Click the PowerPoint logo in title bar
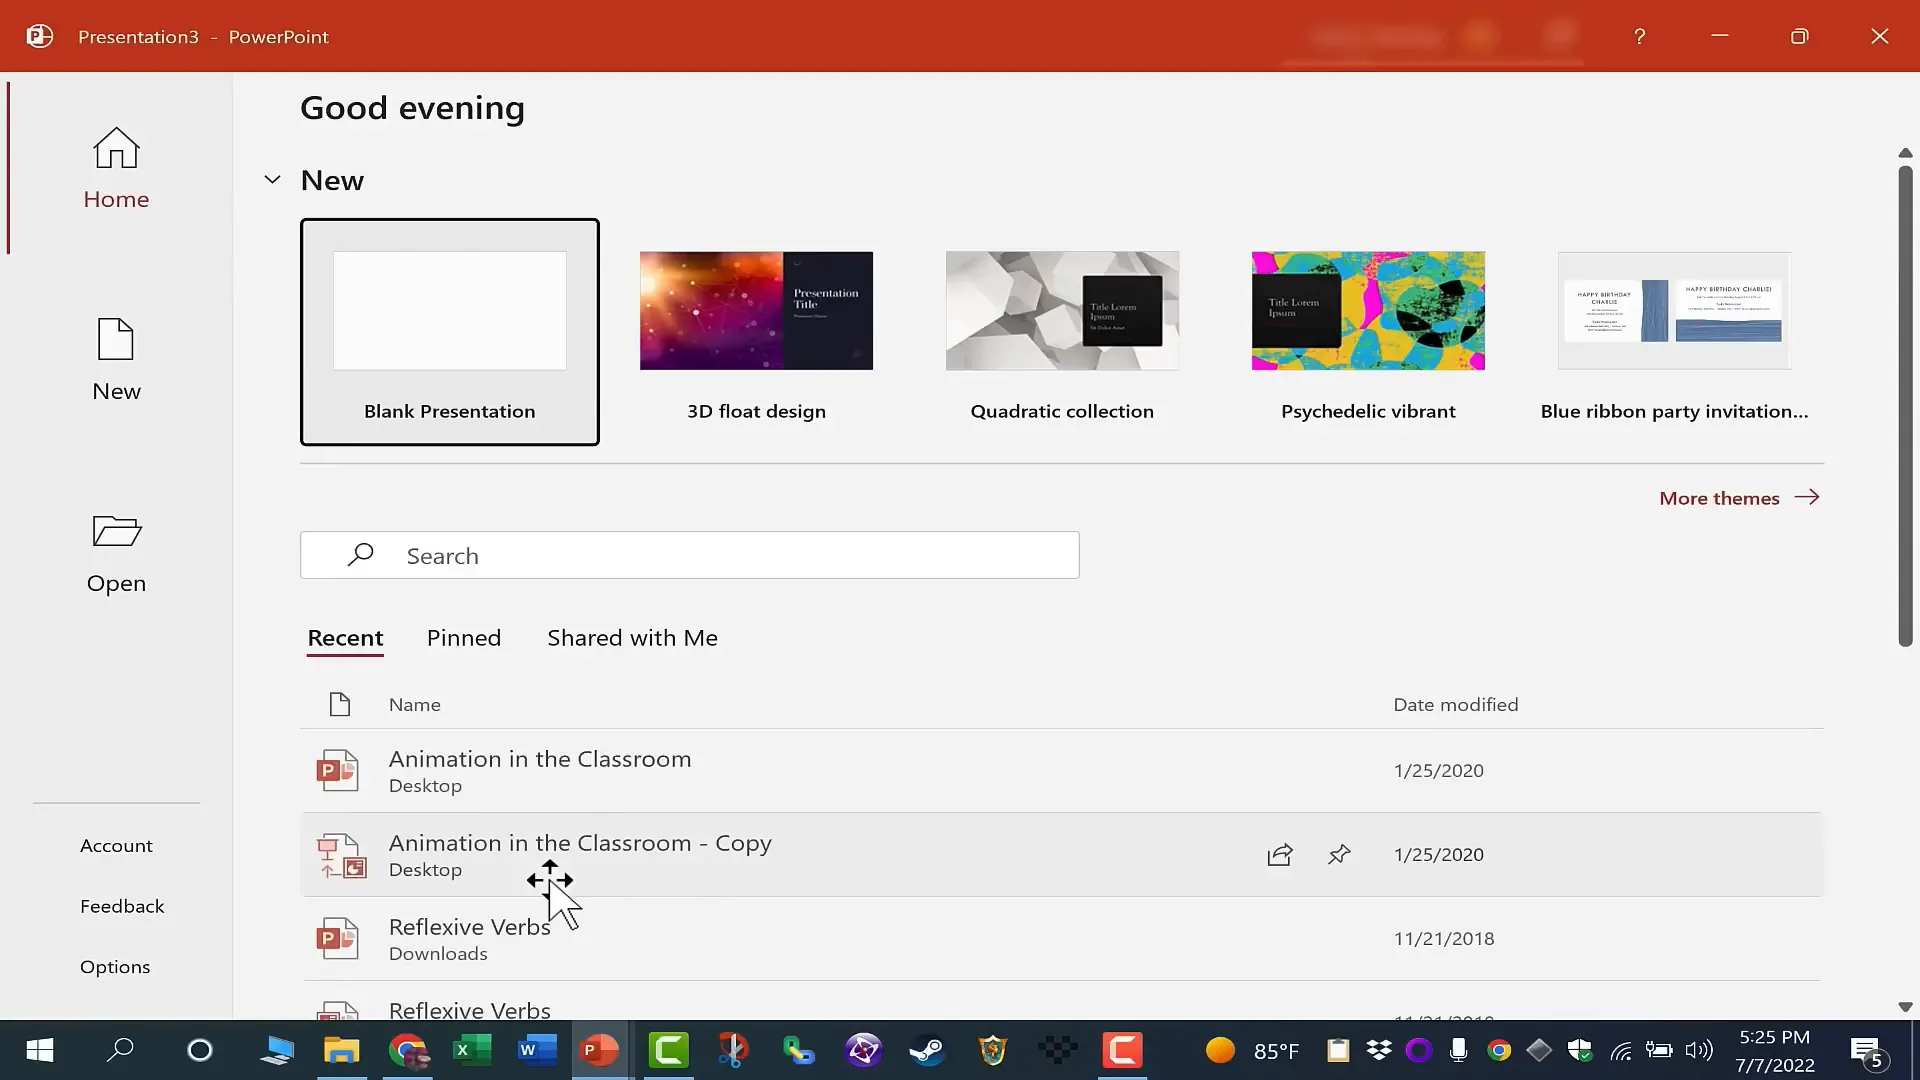The height and width of the screenshot is (1080, 1920). pos(39,36)
